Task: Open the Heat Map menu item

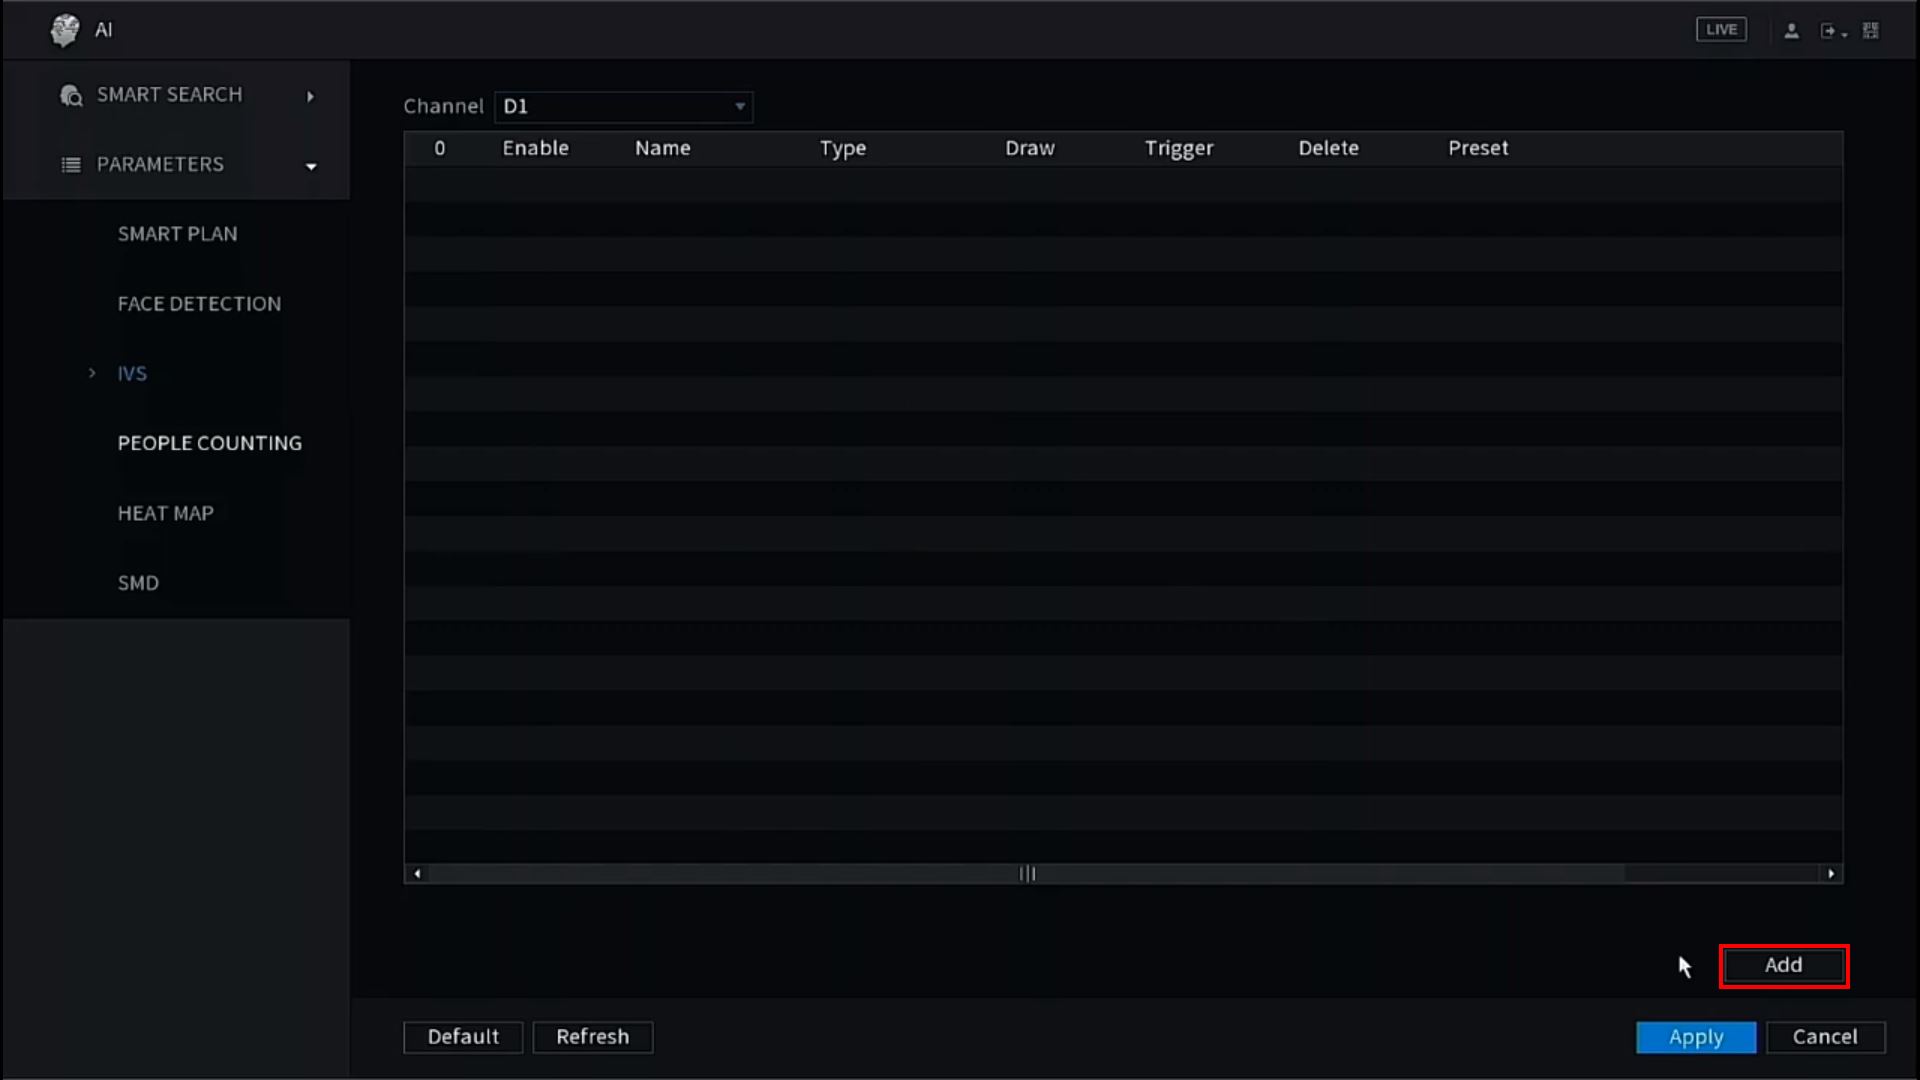Action: click(166, 513)
